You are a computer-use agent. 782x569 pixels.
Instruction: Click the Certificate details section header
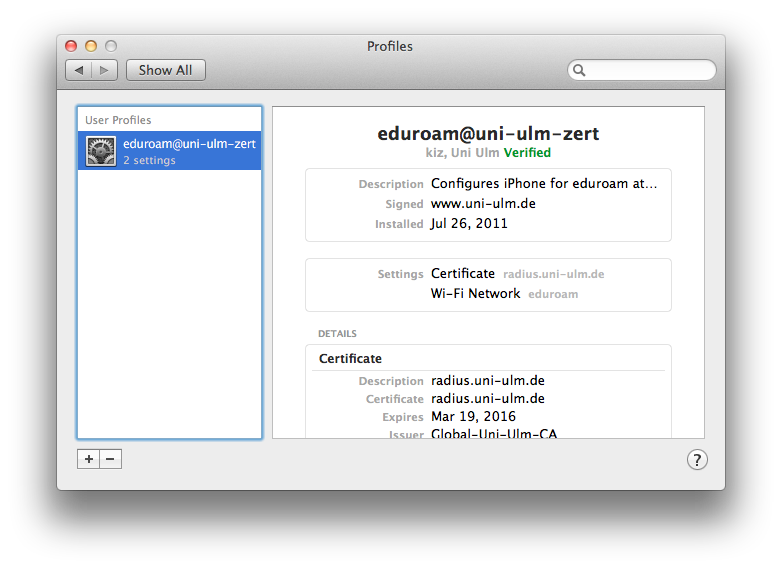(350, 358)
